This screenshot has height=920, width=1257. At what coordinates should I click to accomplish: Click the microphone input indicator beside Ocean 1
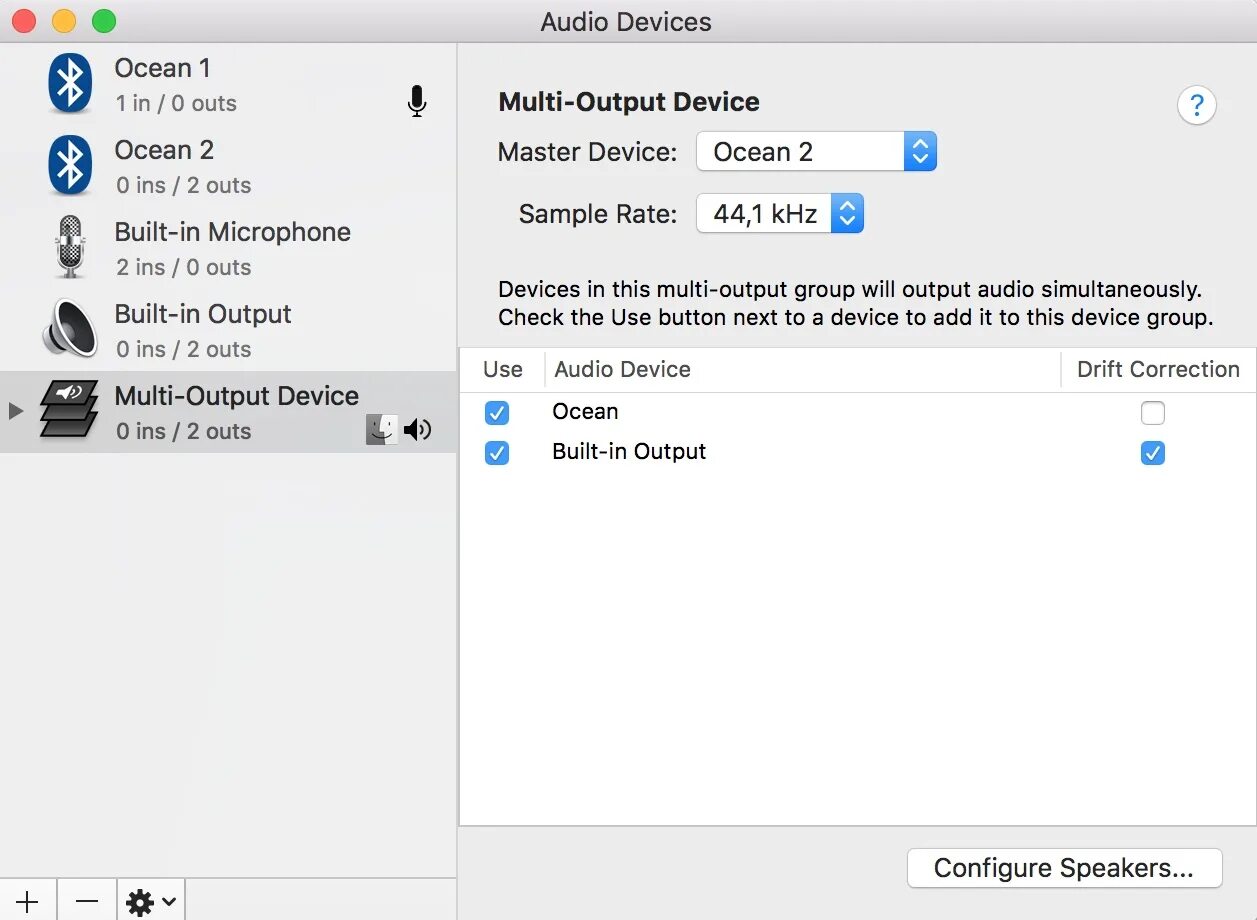(x=417, y=101)
